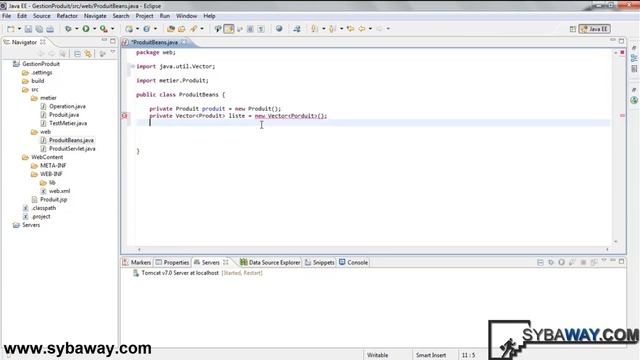The height and width of the screenshot is (360, 640).
Task: Click the Tomcat server icon in Servers view
Action: click(136, 273)
